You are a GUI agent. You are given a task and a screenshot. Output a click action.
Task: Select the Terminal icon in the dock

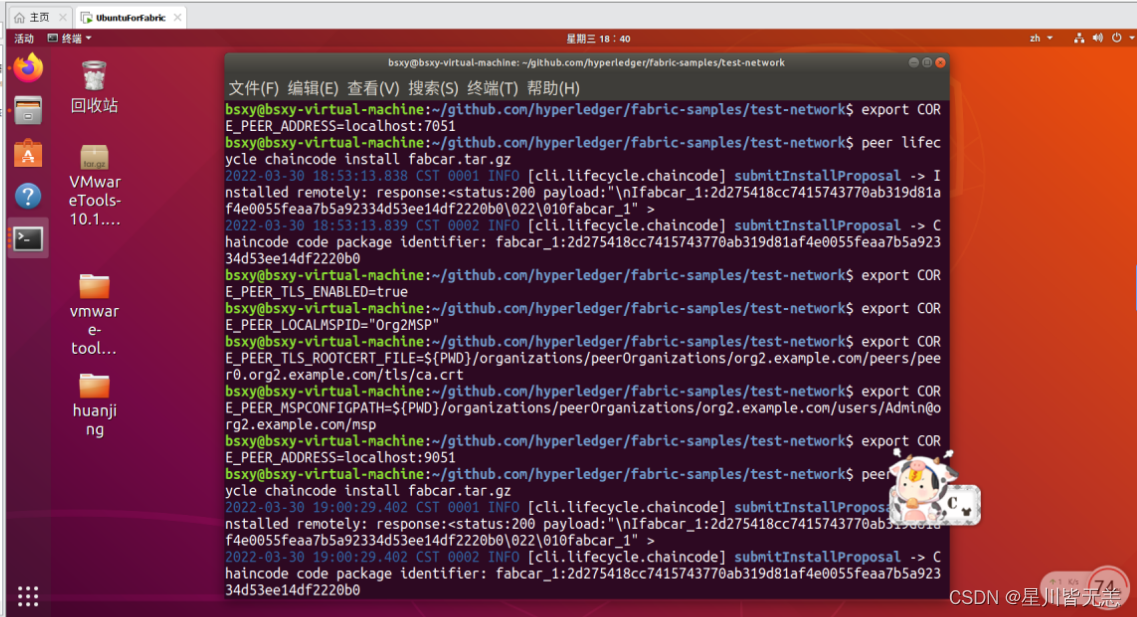[x=28, y=239]
